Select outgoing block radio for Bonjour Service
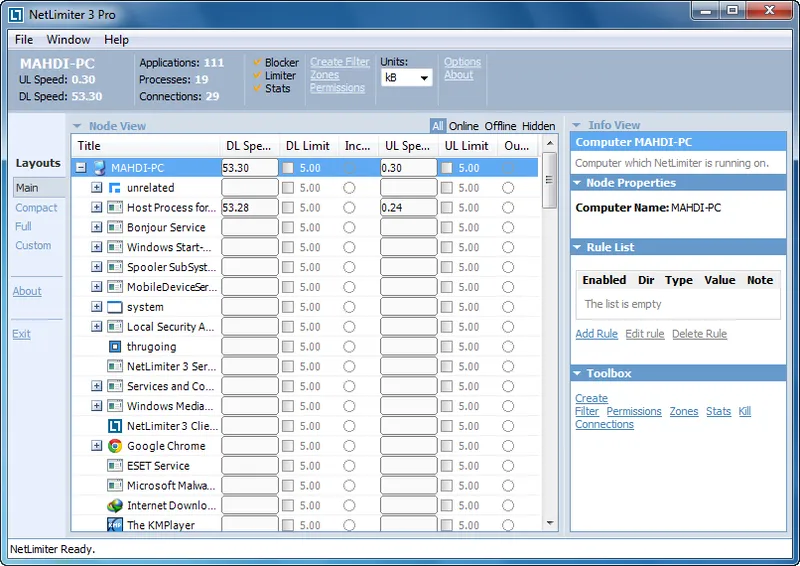 click(x=508, y=227)
